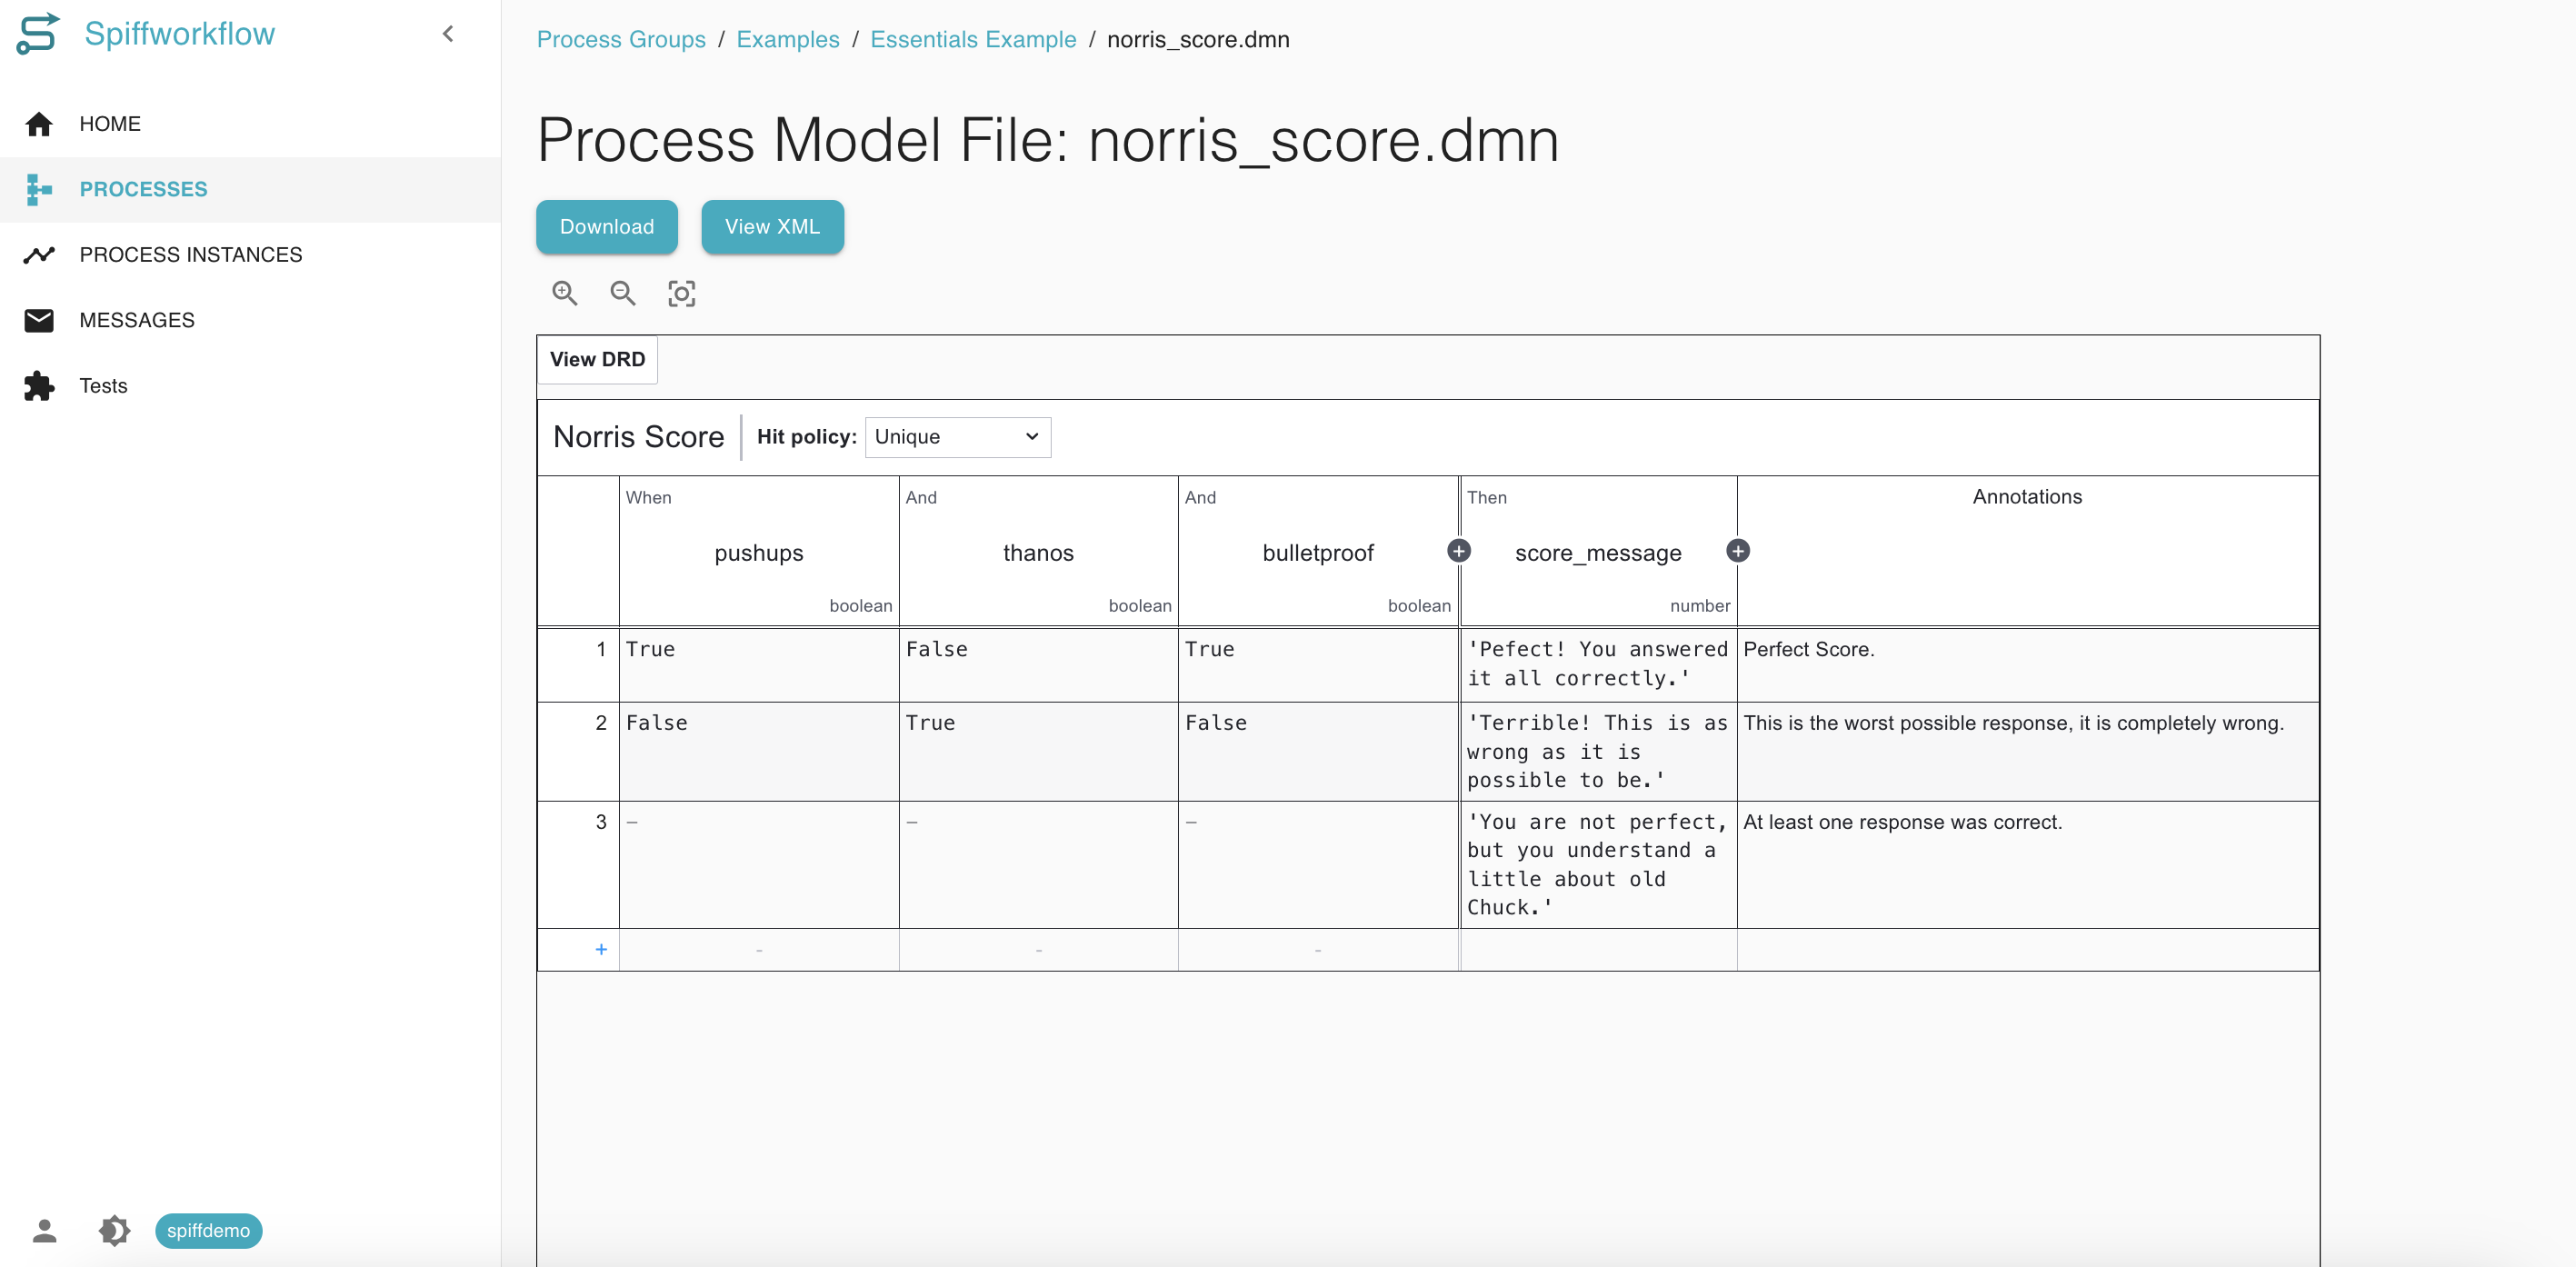The image size is (2576, 1267).
Task: Add output column after score_message
Action: pos(1738,551)
